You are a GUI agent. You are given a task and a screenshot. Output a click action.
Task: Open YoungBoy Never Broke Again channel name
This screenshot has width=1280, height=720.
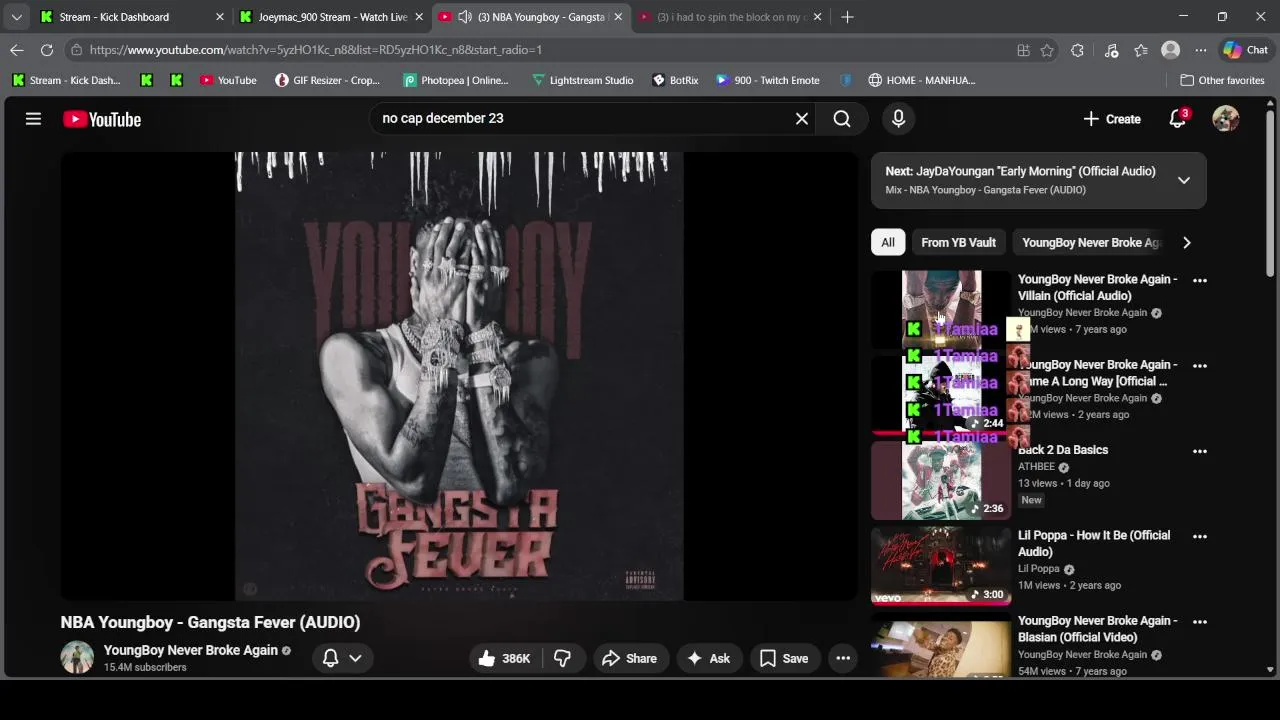tap(190, 650)
